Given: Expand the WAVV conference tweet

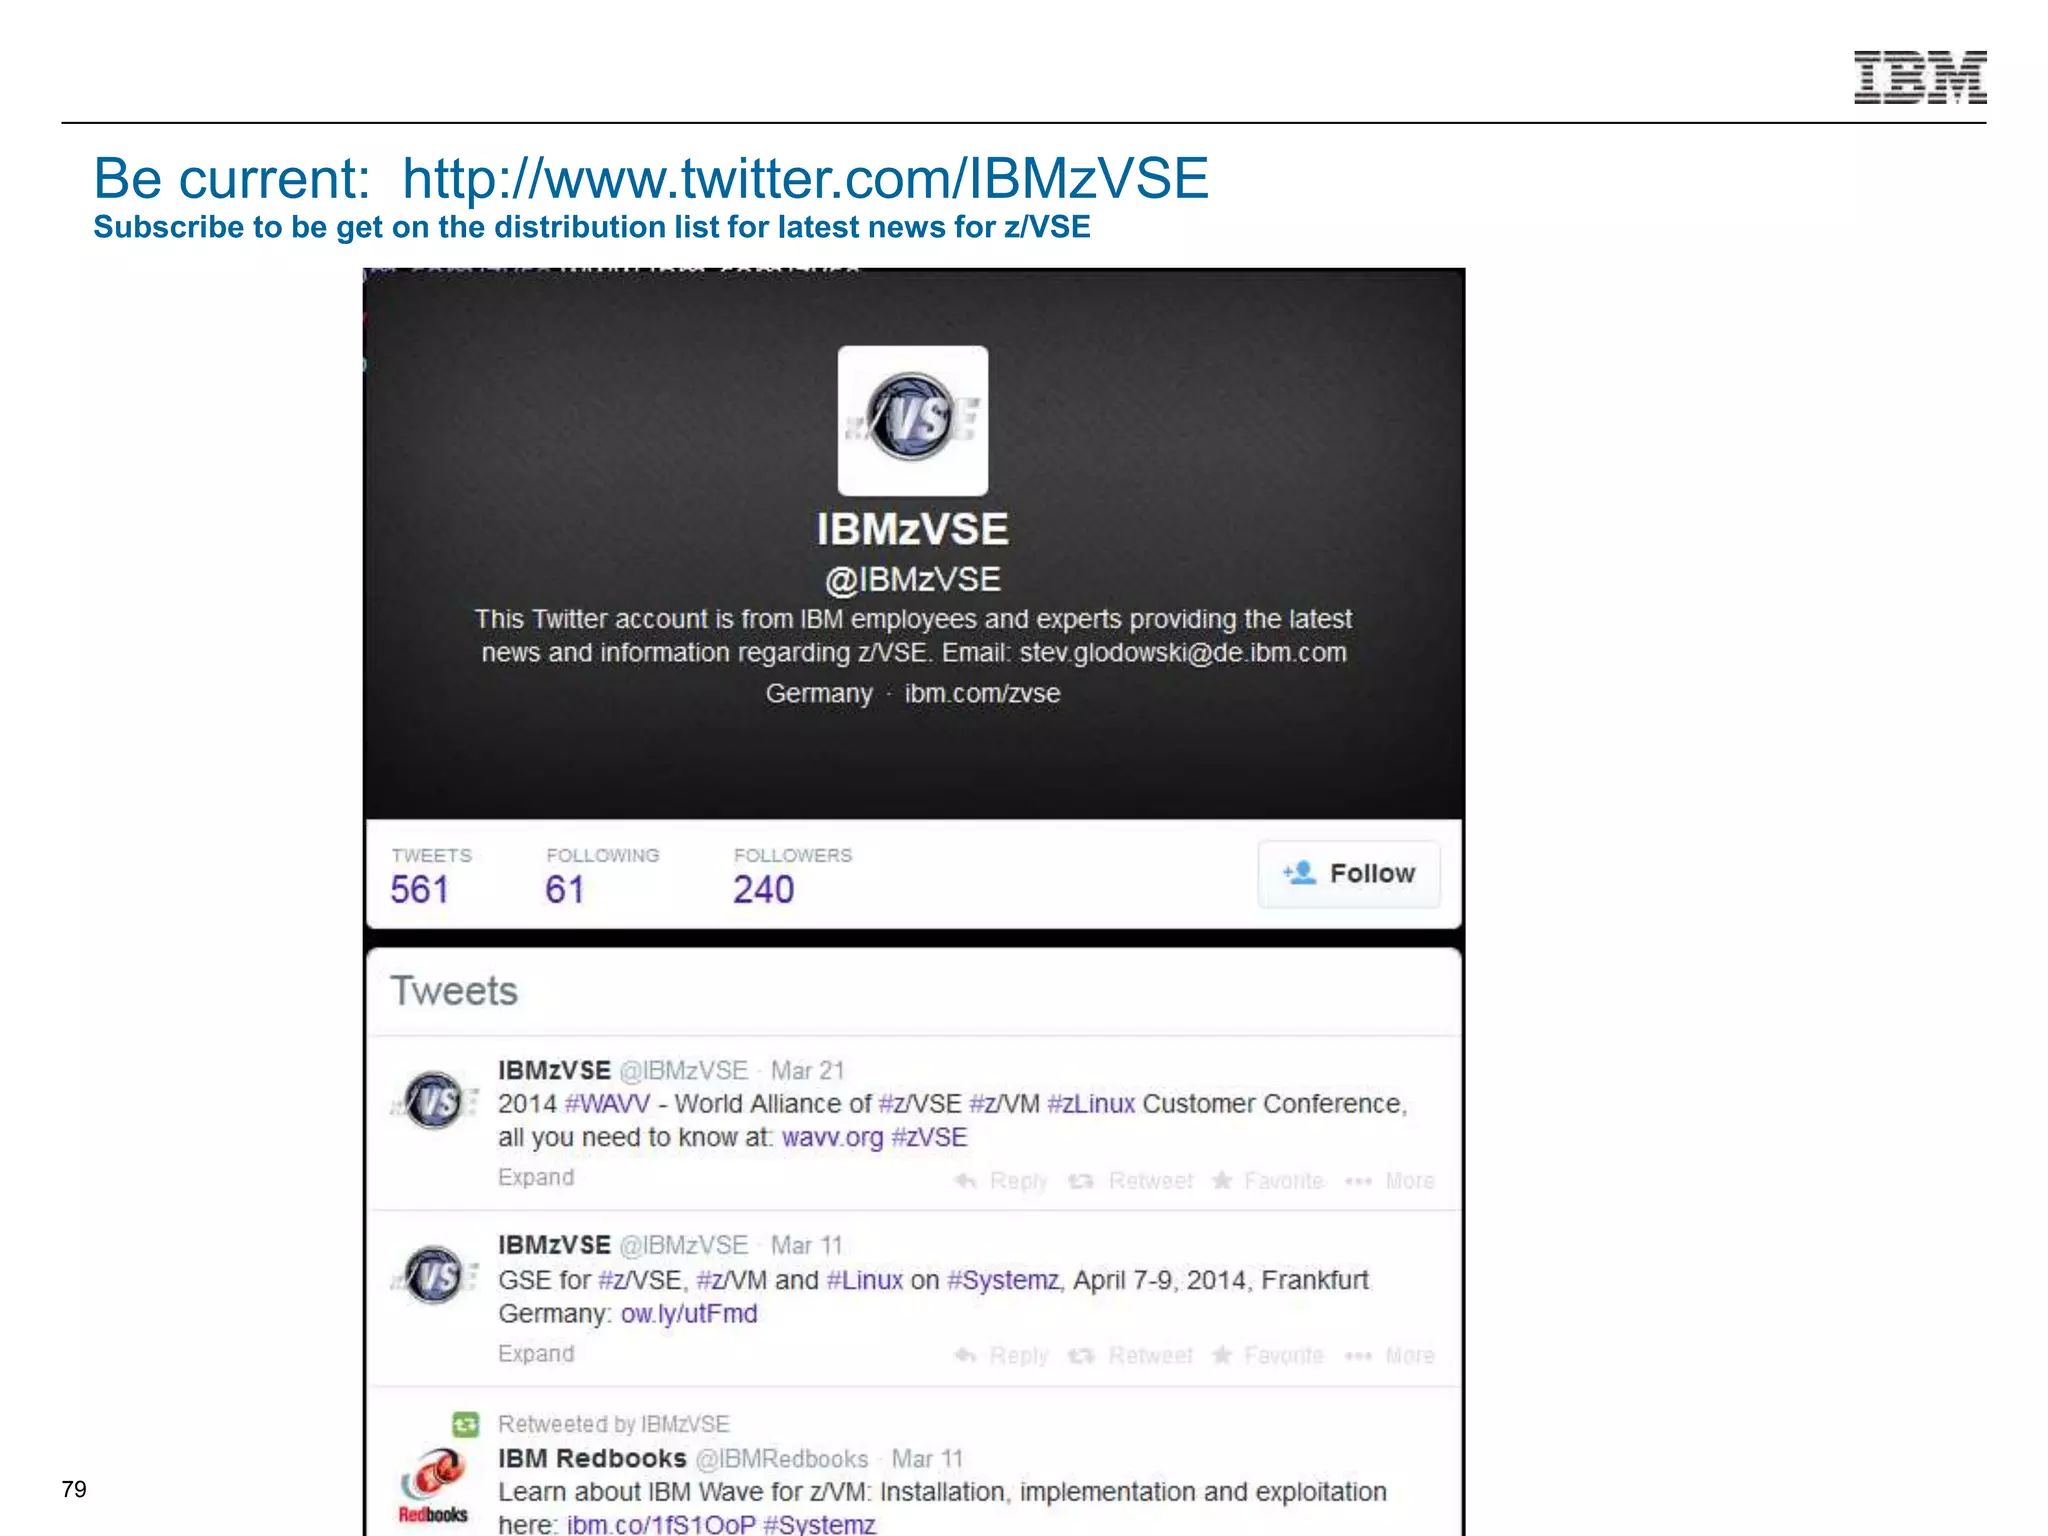Looking at the screenshot, I should (x=536, y=1177).
